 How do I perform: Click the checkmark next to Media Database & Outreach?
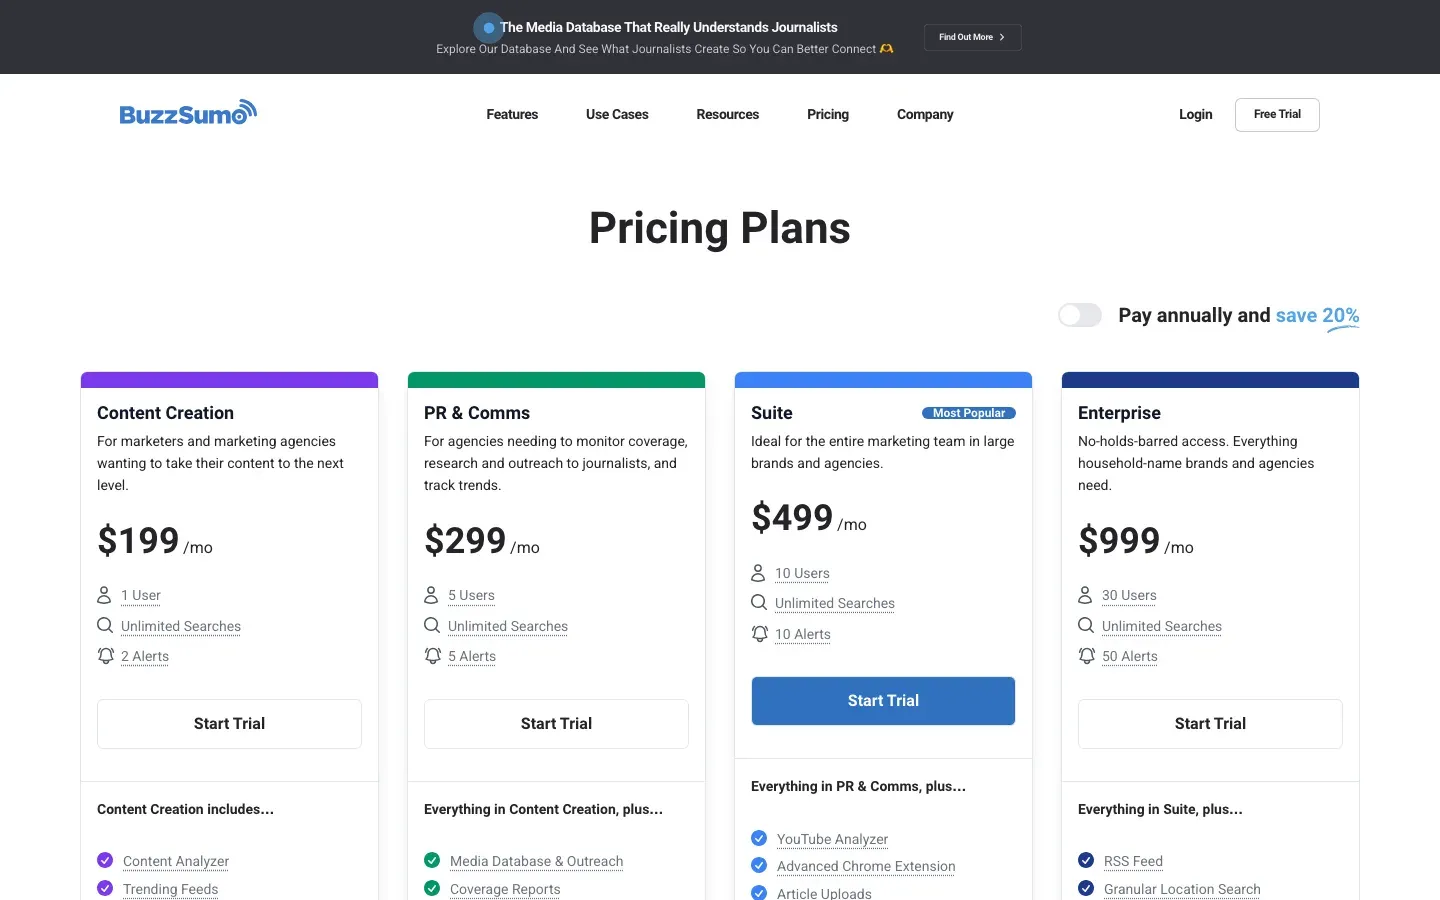pos(432,860)
